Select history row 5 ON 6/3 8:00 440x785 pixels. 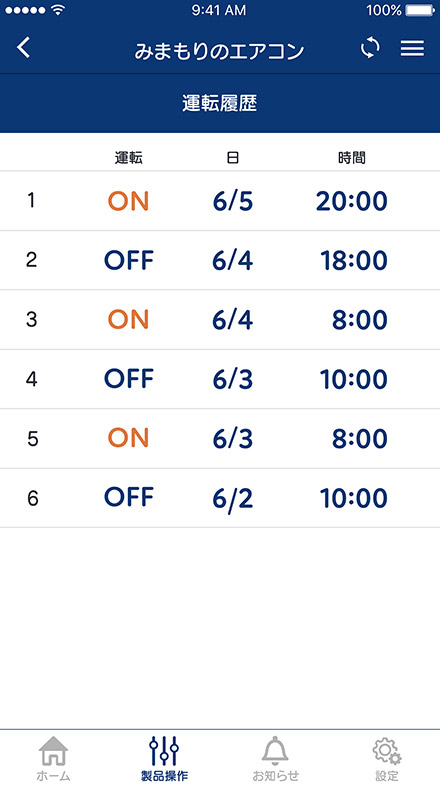click(220, 439)
